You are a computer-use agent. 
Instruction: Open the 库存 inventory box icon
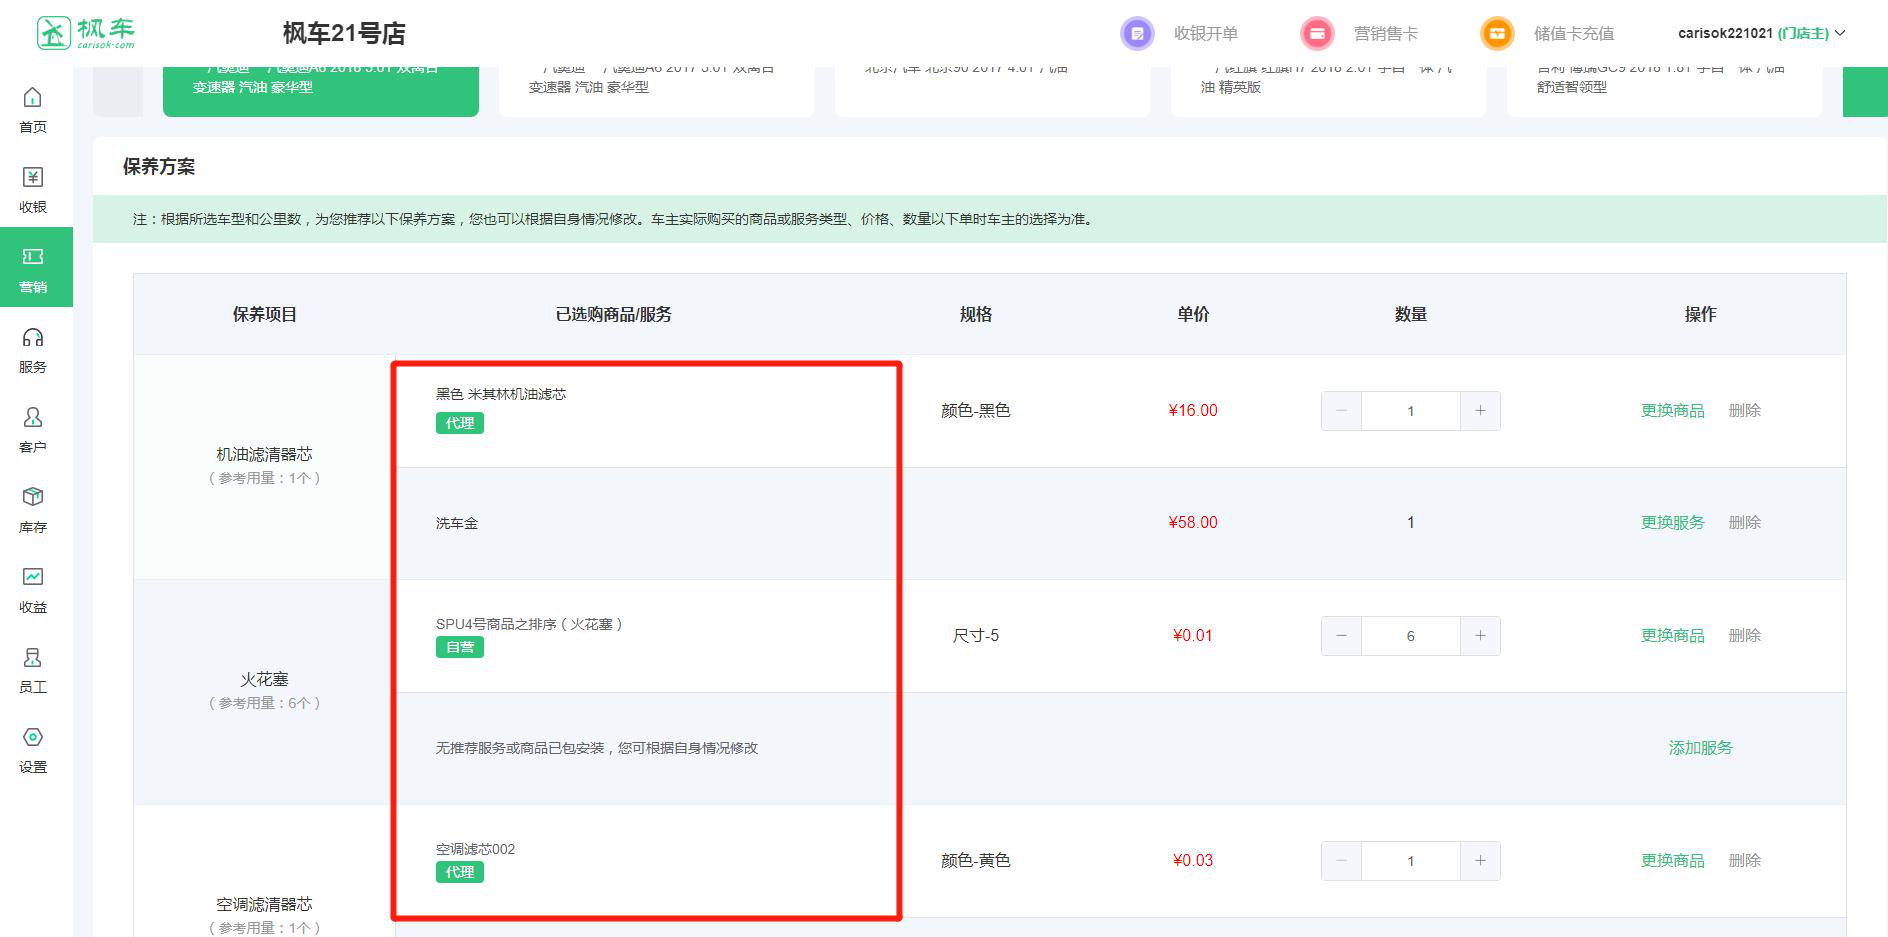click(33, 497)
